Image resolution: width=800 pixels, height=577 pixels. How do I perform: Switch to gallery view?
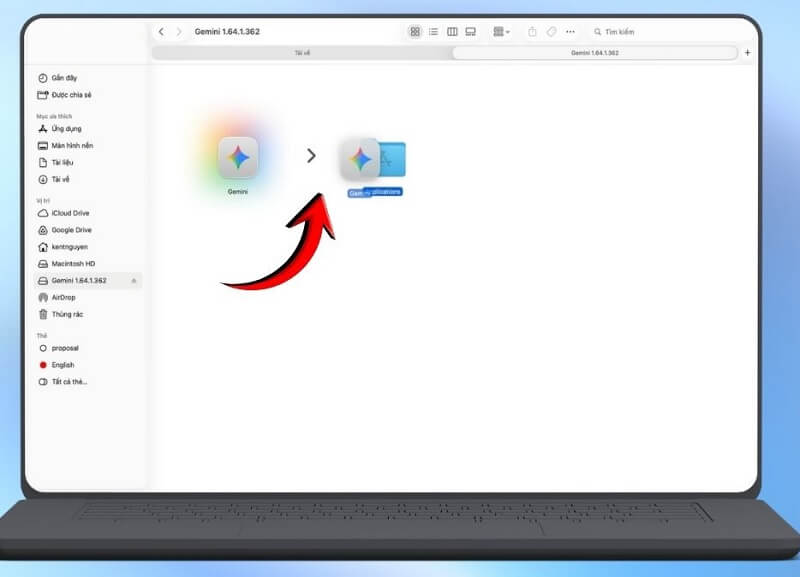470,32
